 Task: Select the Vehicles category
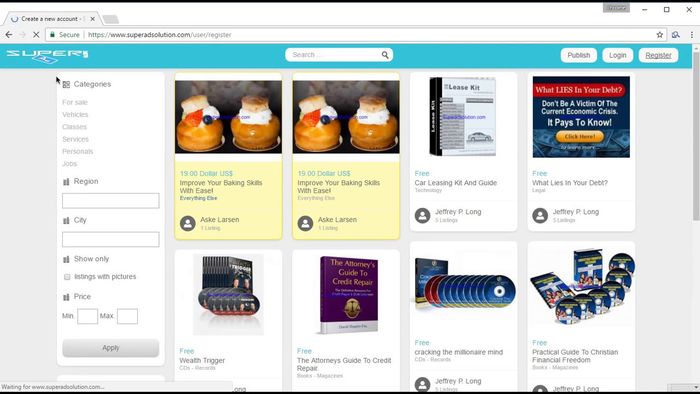pos(75,115)
